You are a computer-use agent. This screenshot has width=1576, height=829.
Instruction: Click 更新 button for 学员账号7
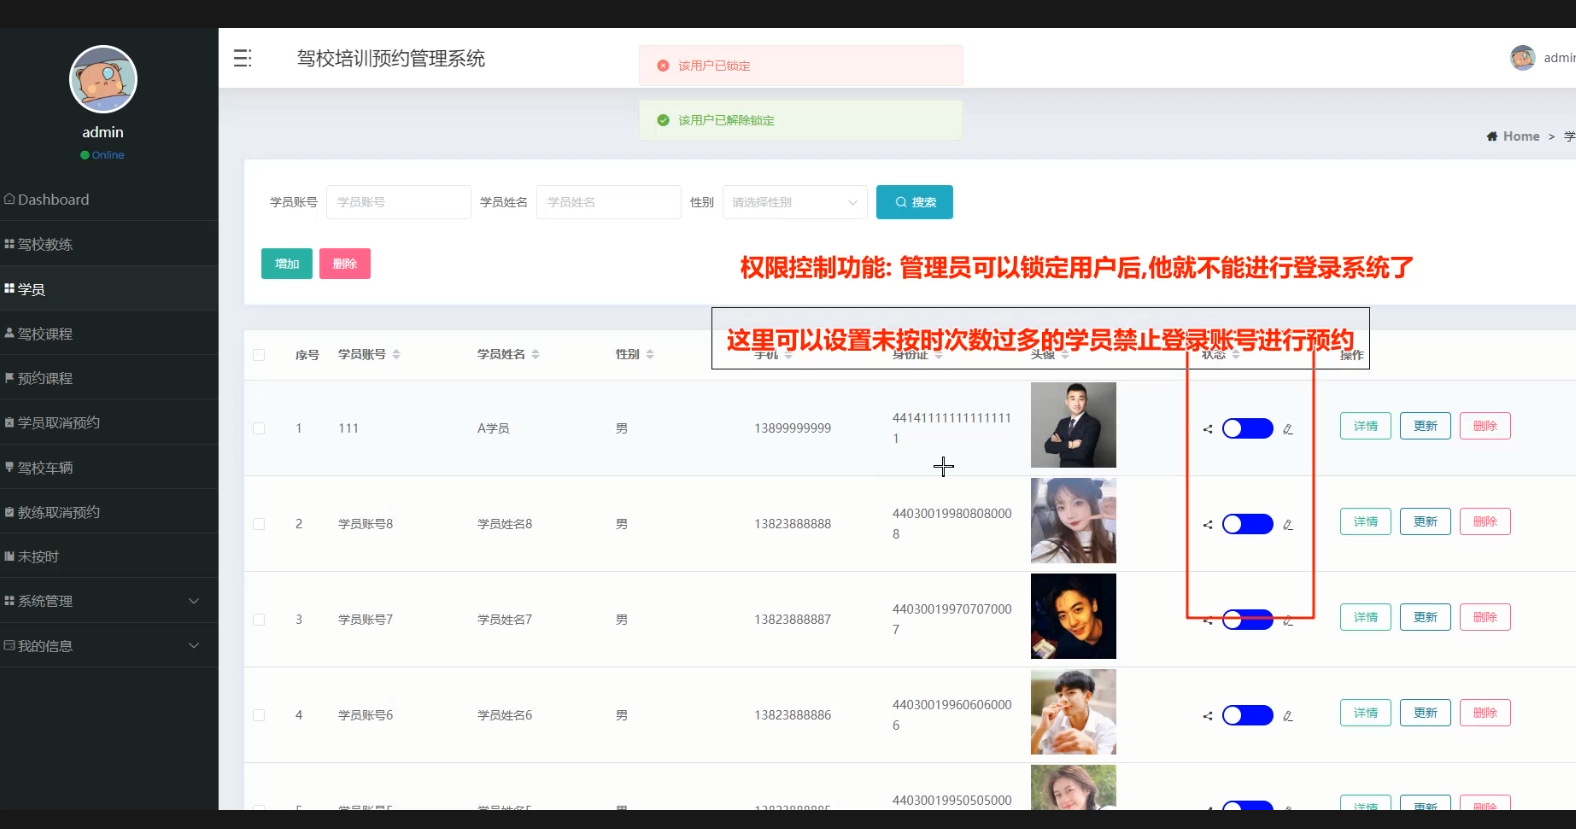pyautogui.click(x=1425, y=617)
